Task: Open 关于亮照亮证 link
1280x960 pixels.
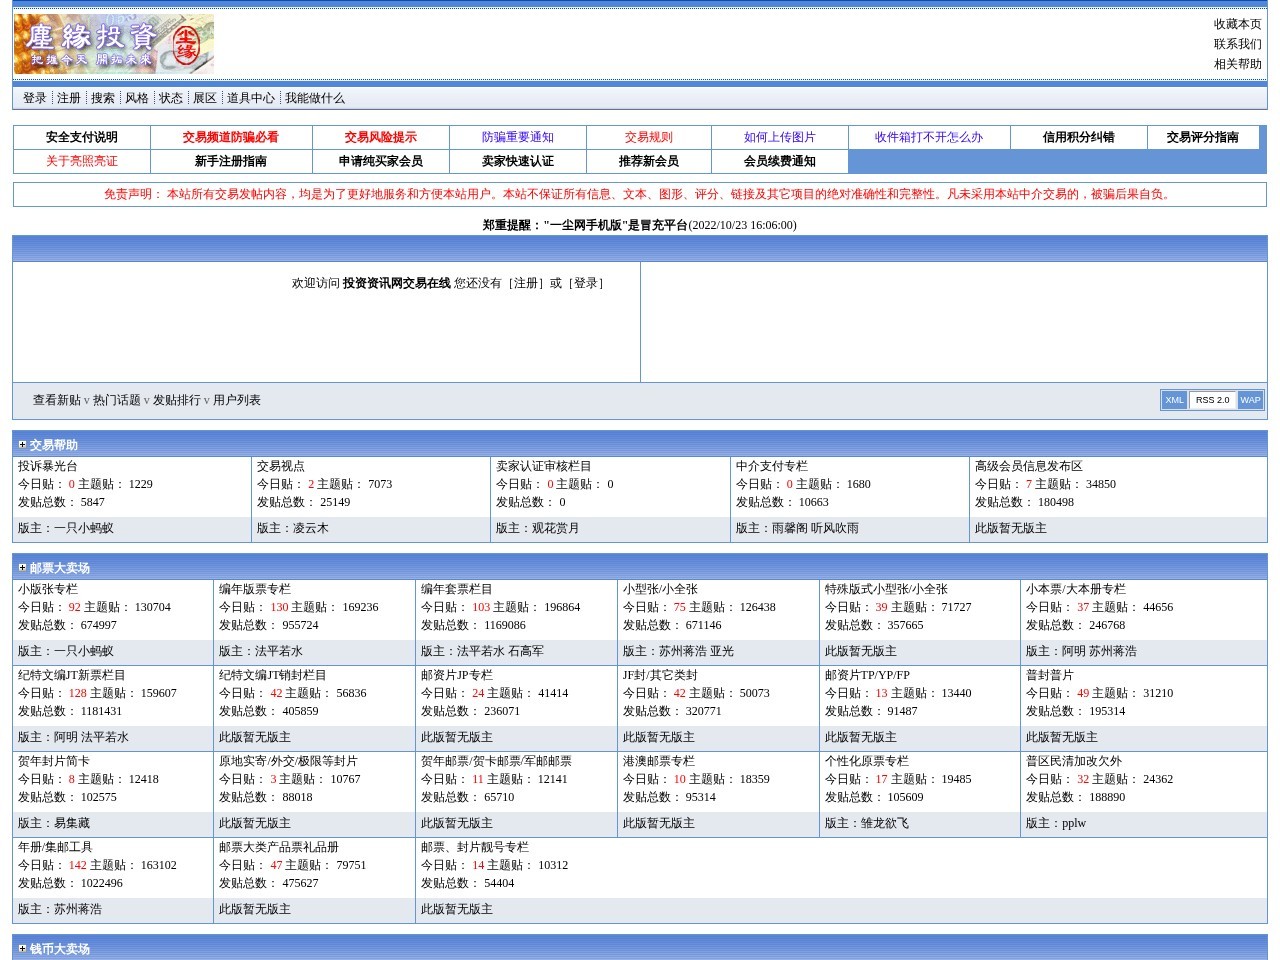Action: (82, 161)
